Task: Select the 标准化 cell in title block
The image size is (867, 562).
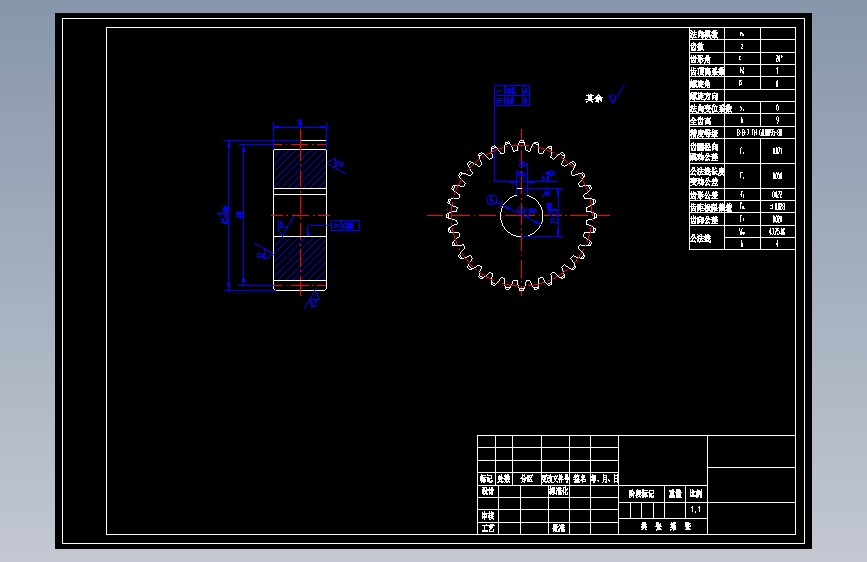Action: coord(558,491)
